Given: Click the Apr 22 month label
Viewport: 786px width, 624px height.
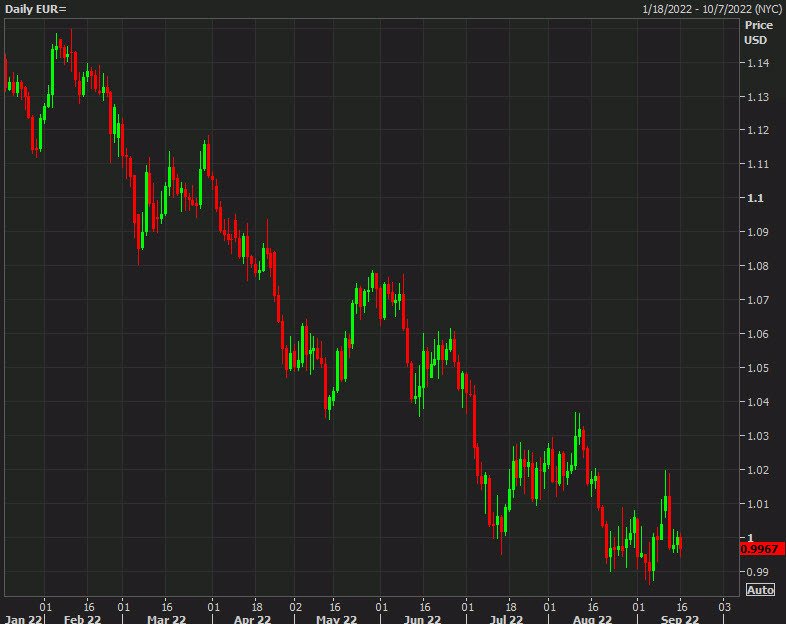Looking at the screenshot, I should [252, 619].
